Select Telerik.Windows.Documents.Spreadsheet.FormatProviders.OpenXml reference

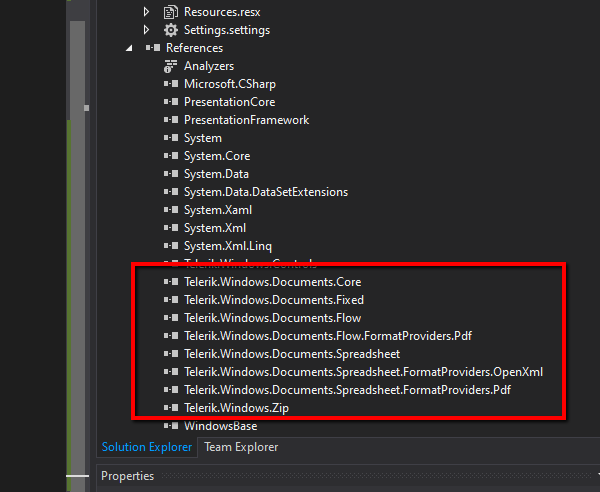pos(363,372)
